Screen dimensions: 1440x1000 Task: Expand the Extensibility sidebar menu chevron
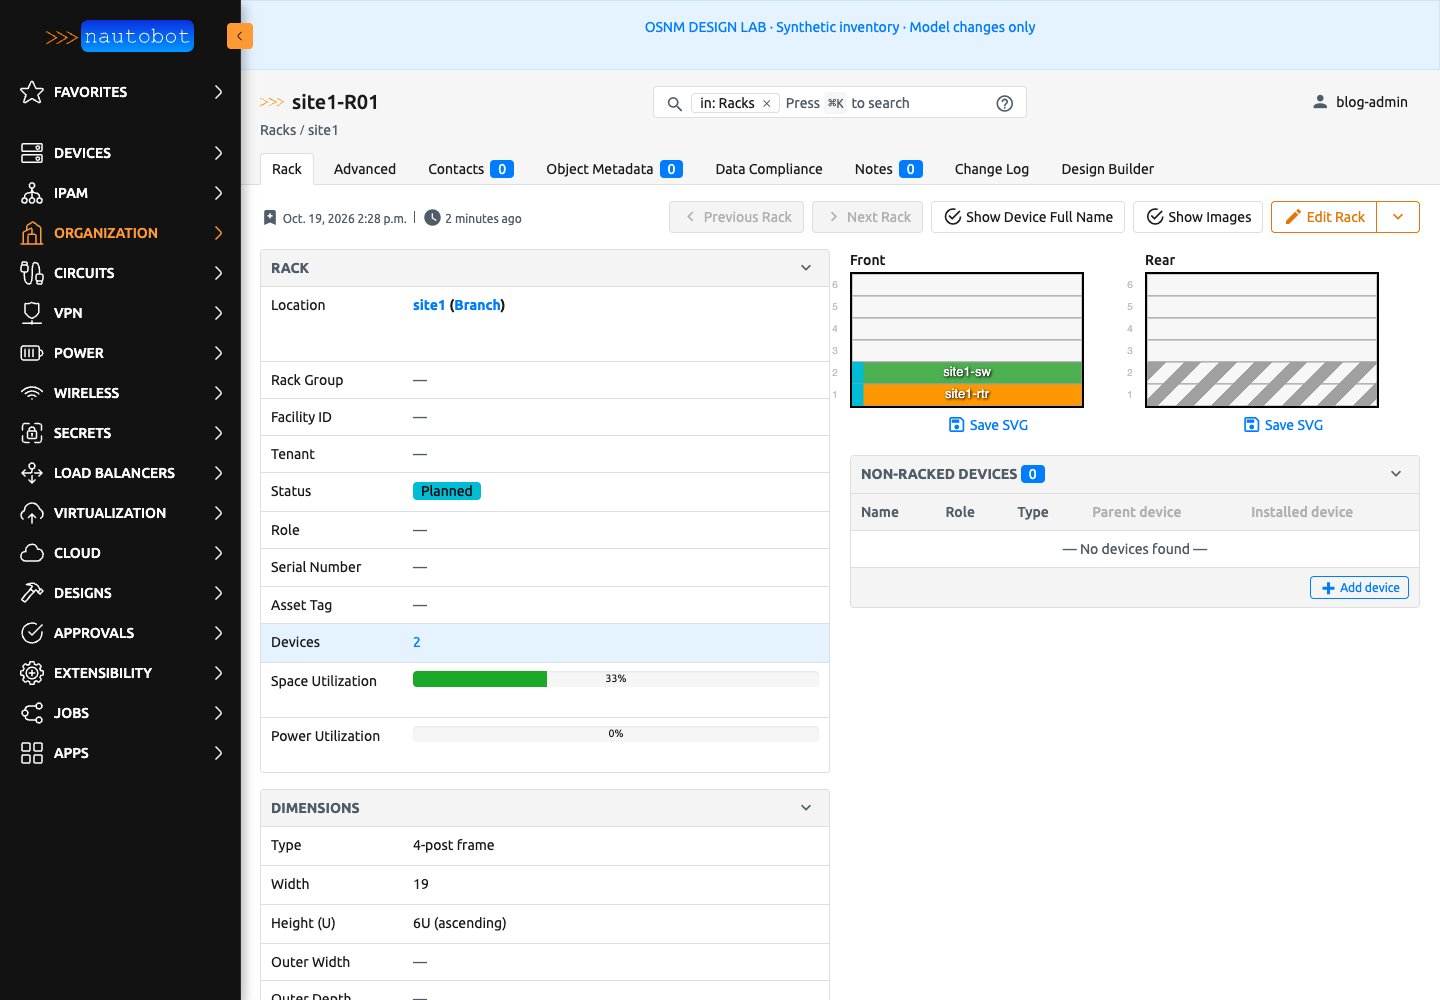coord(218,673)
